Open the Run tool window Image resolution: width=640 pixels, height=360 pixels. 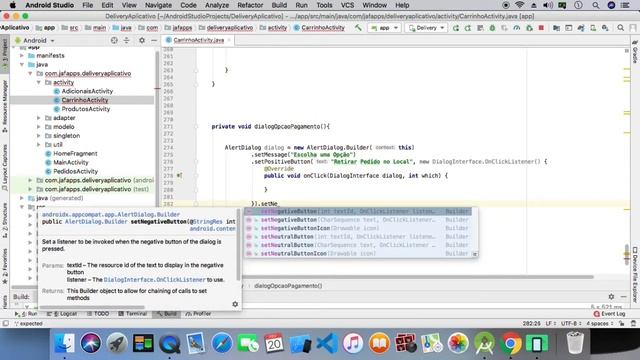(x=26, y=314)
